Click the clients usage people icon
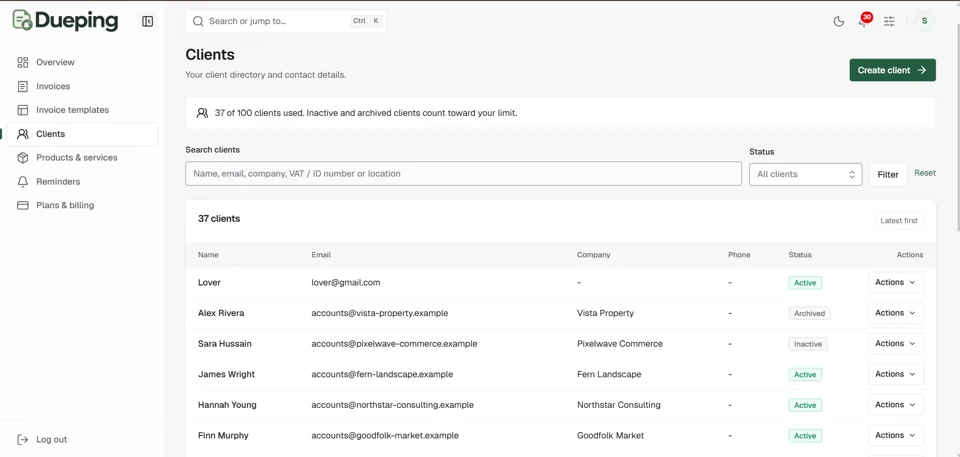 [202, 113]
